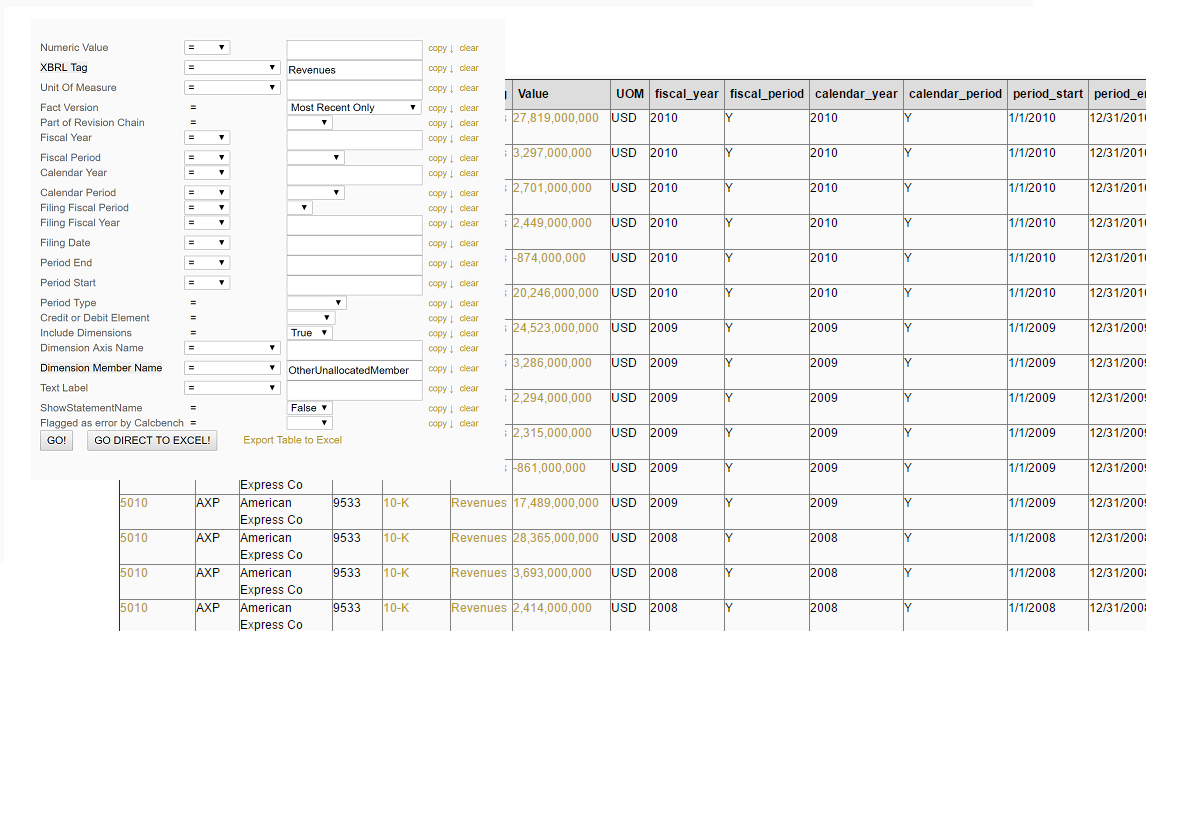The height and width of the screenshot is (826, 1202).
Task: Open the 10-K link in the 3,693,000,000 row
Action: [396, 573]
